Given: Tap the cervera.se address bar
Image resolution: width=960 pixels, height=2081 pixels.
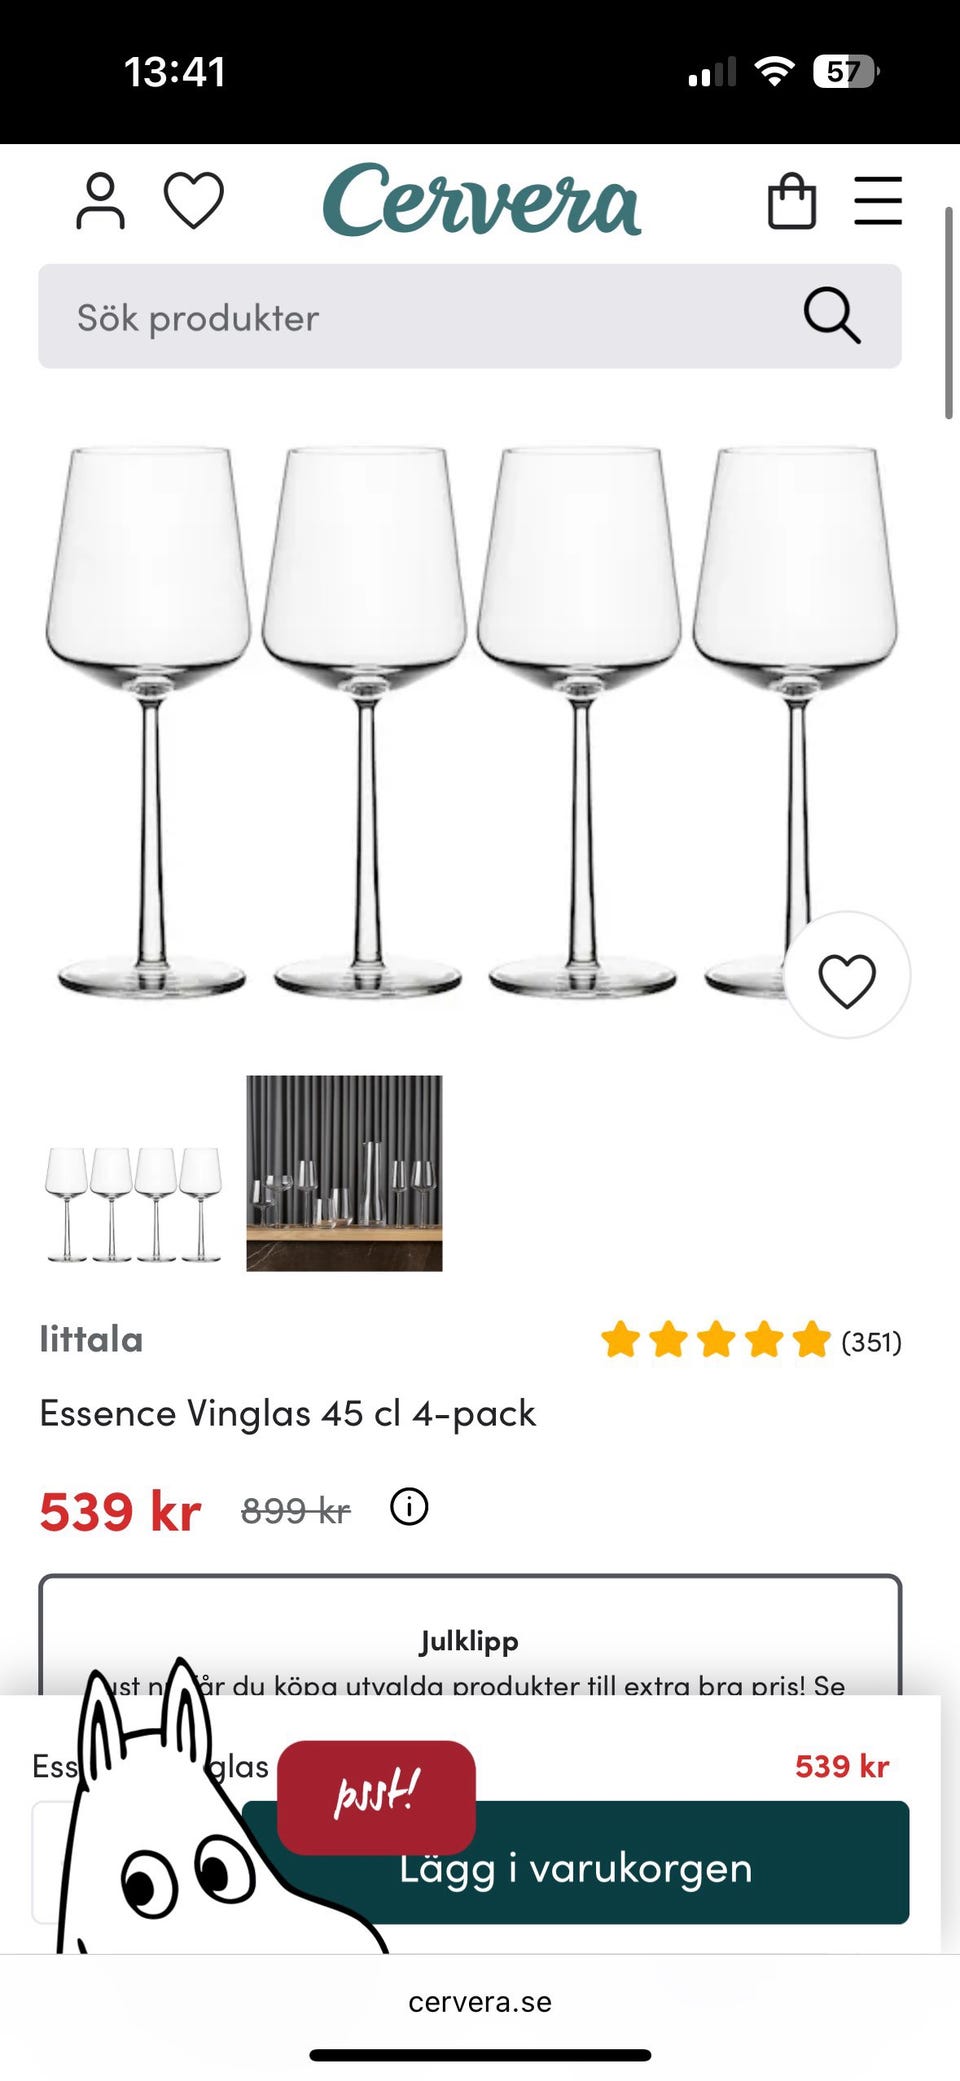Looking at the screenshot, I should pyautogui.click(x=480, y=2002).
